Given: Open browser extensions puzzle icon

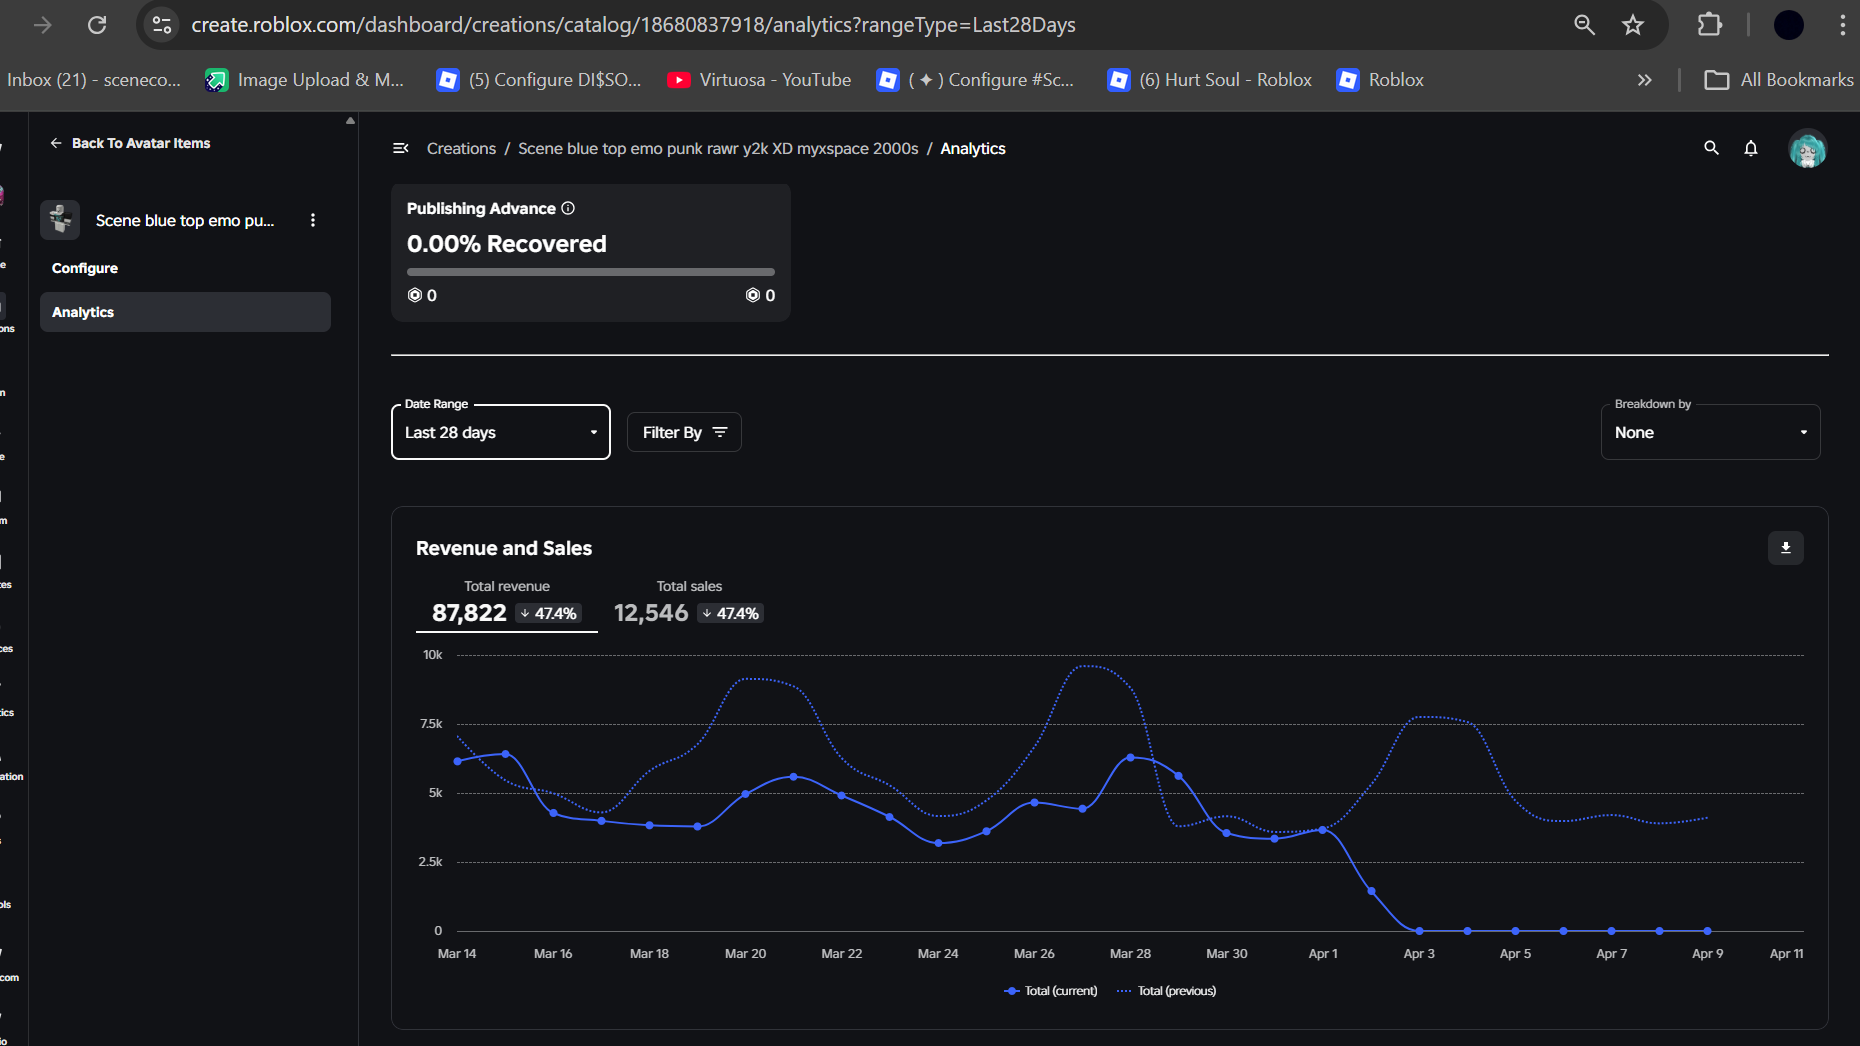Looking at the screenshot, I should pos(1710,25).
